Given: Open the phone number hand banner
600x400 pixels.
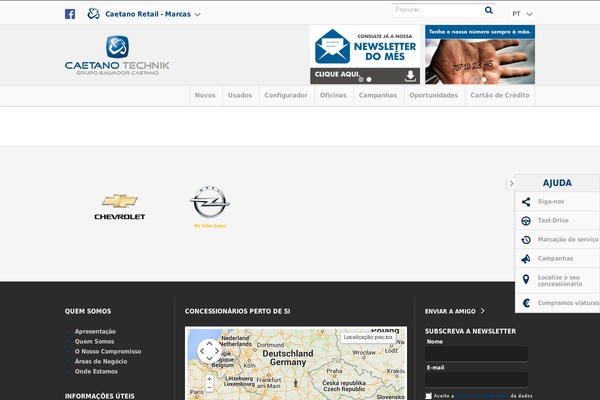Looking at the screenshot, I should [x=480, y=55].
